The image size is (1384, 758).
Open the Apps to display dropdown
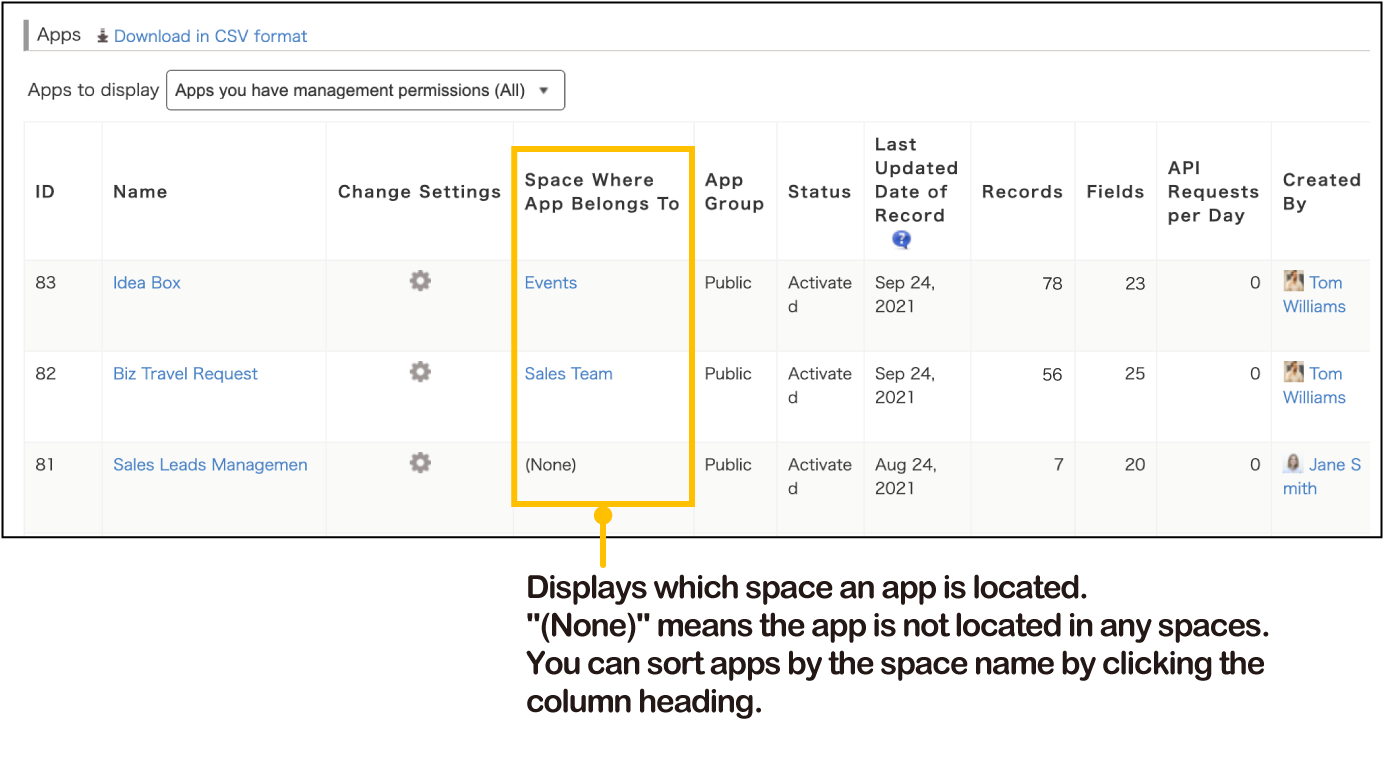365,90
